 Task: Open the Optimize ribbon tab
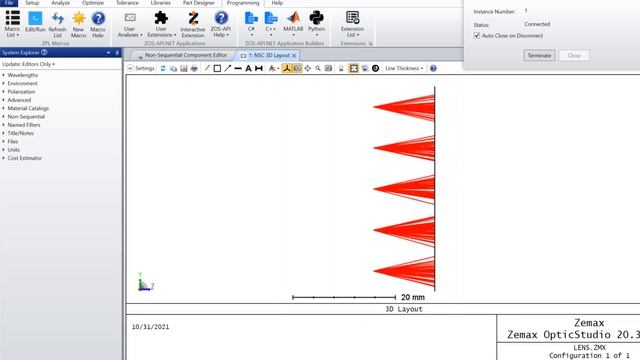pos(93,3)
